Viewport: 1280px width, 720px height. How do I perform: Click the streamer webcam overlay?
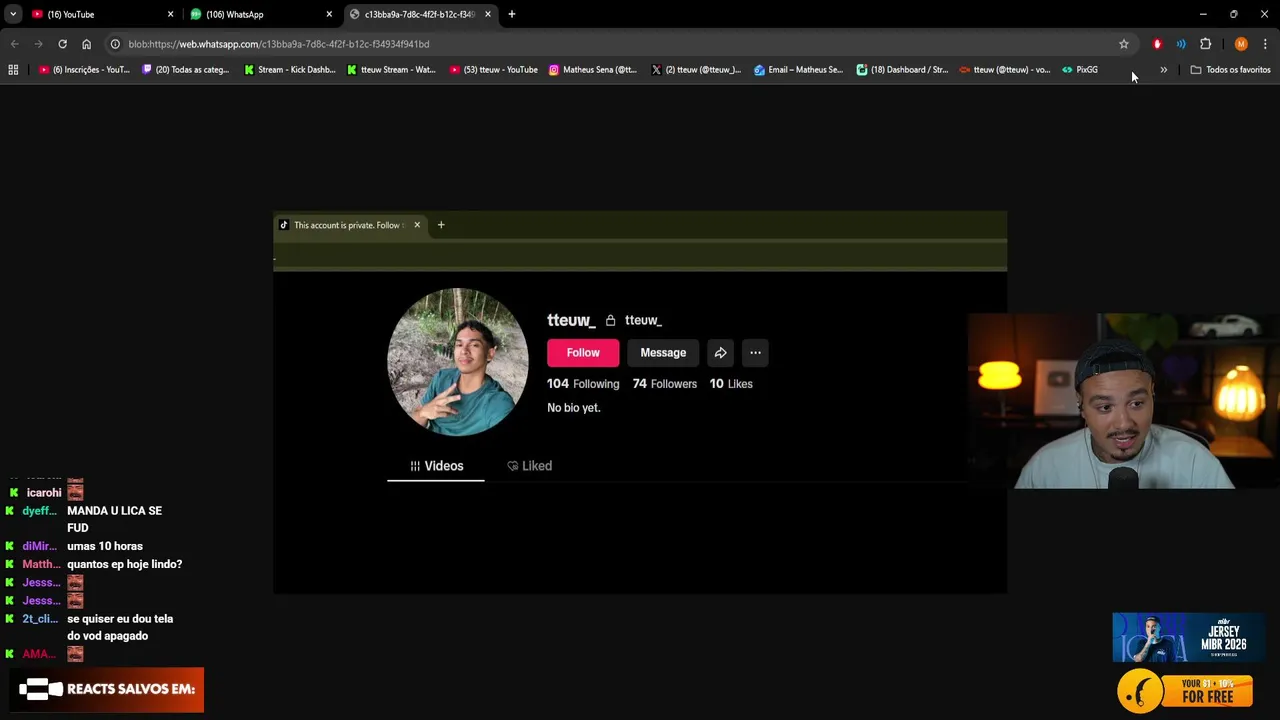pos(1123,401)
